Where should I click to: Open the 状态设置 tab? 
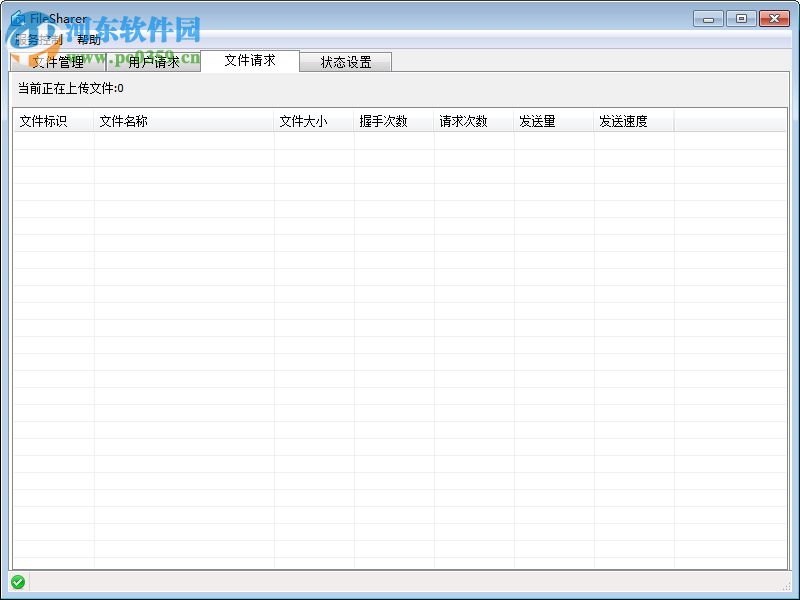(x=345, y=61)
